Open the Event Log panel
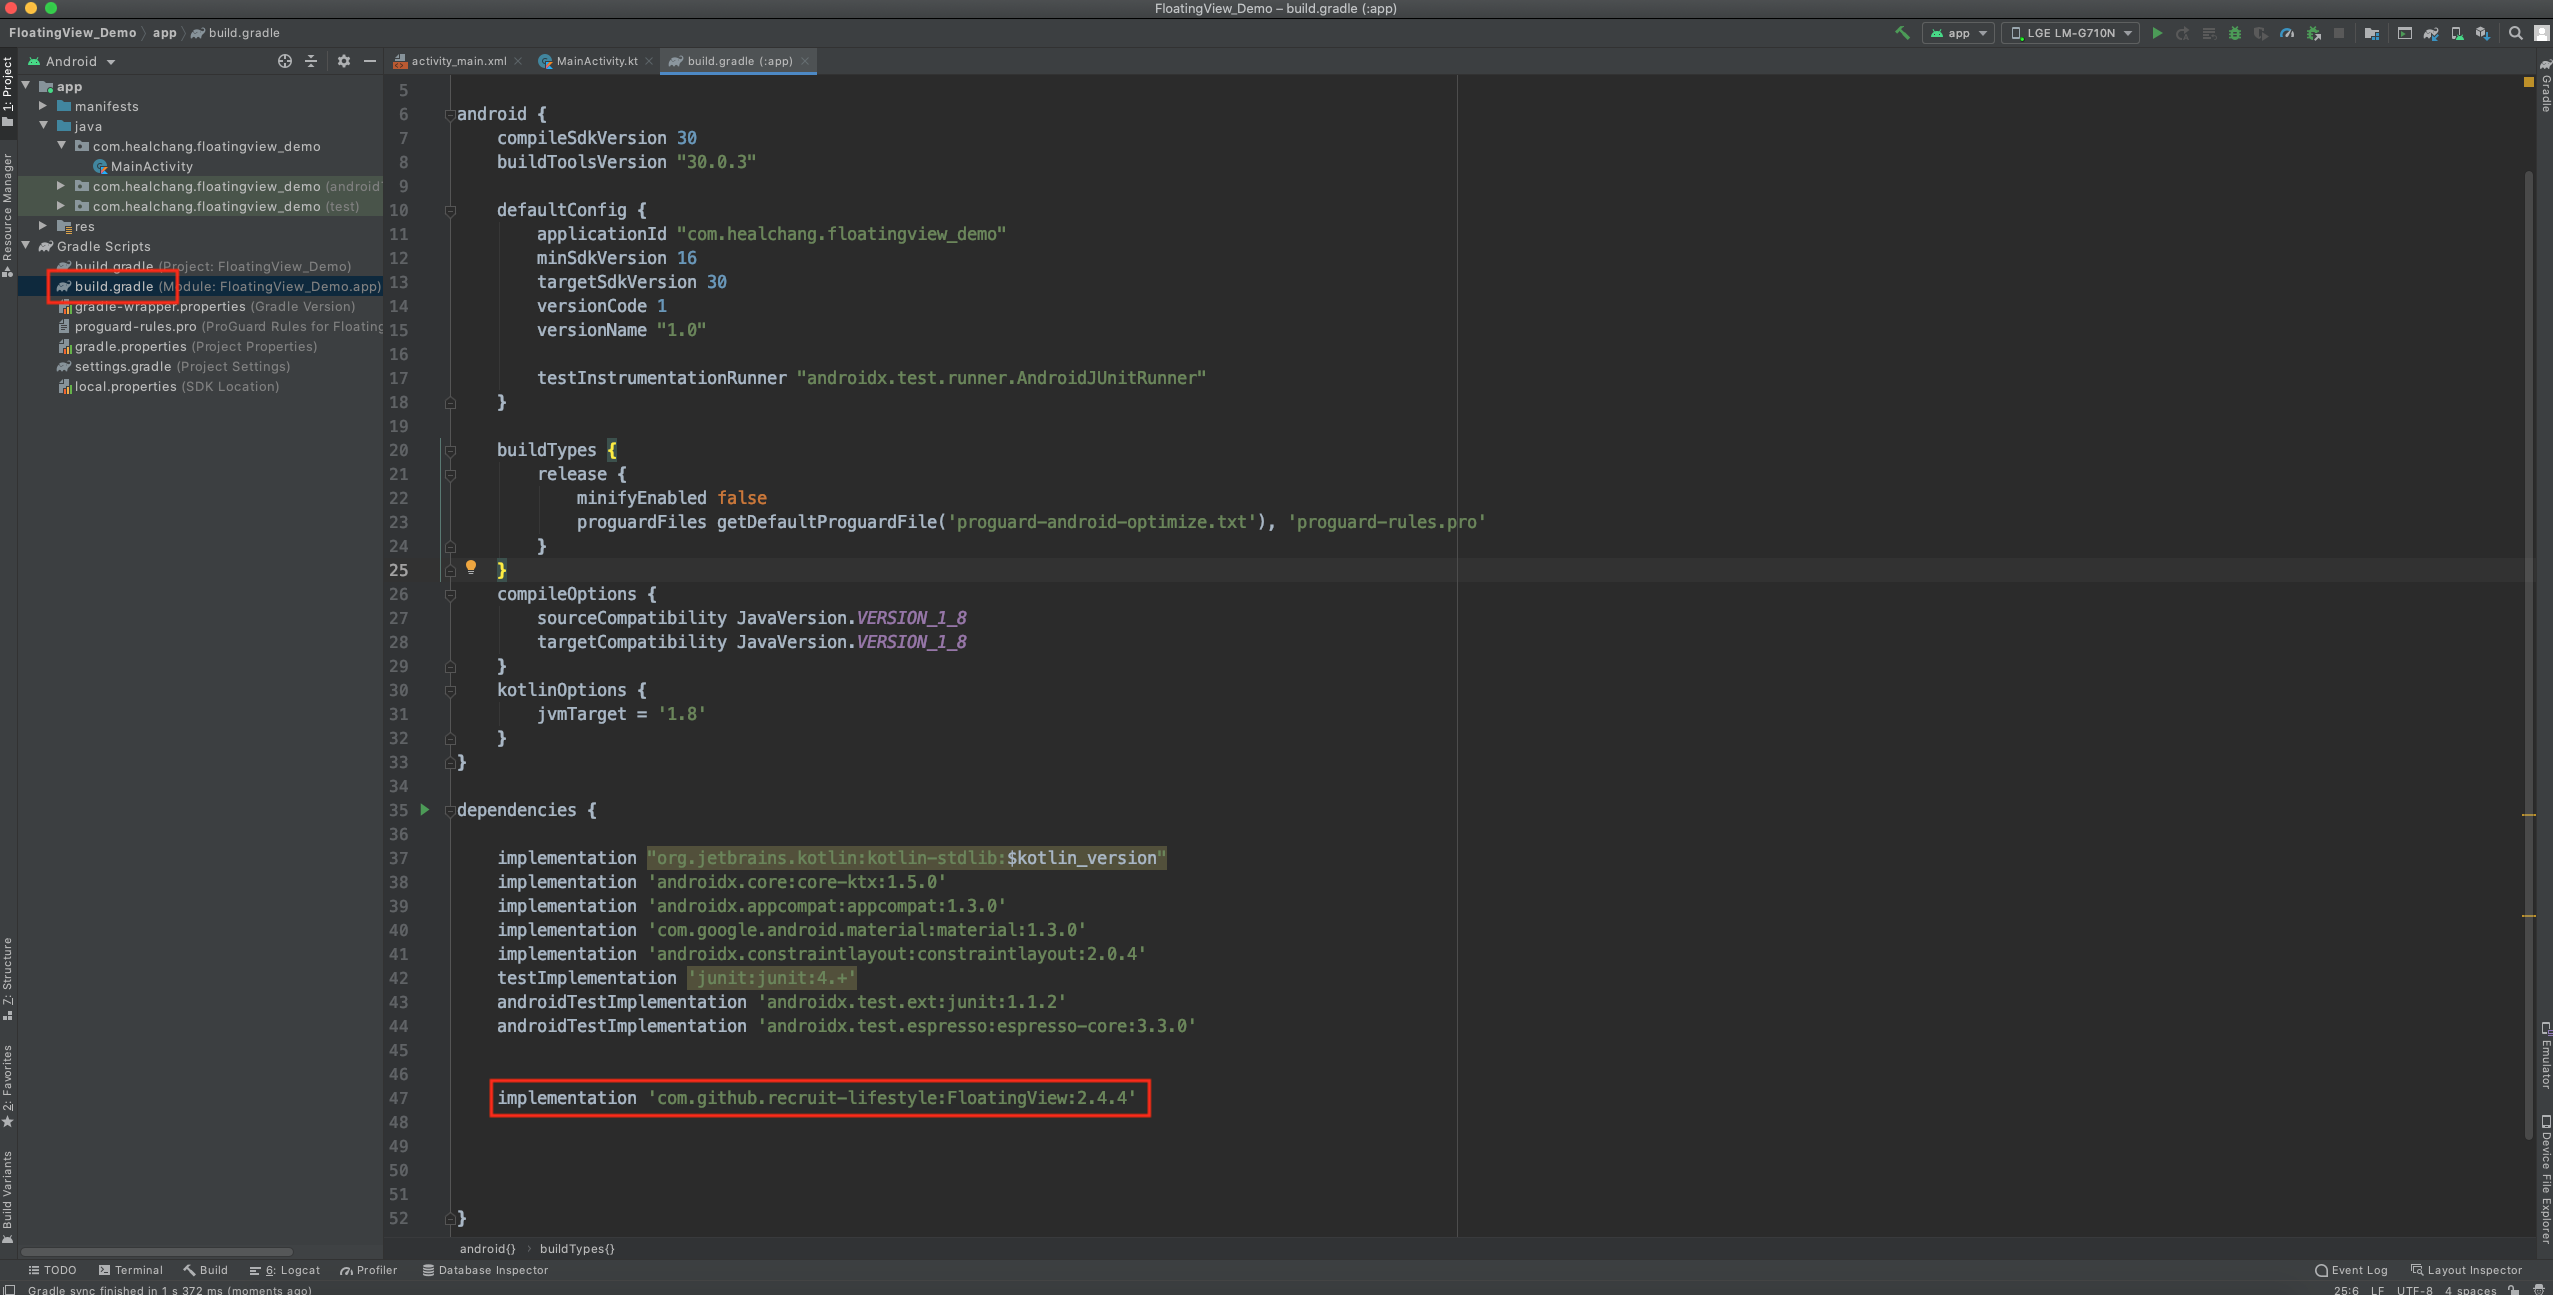 point(2351,1270)
